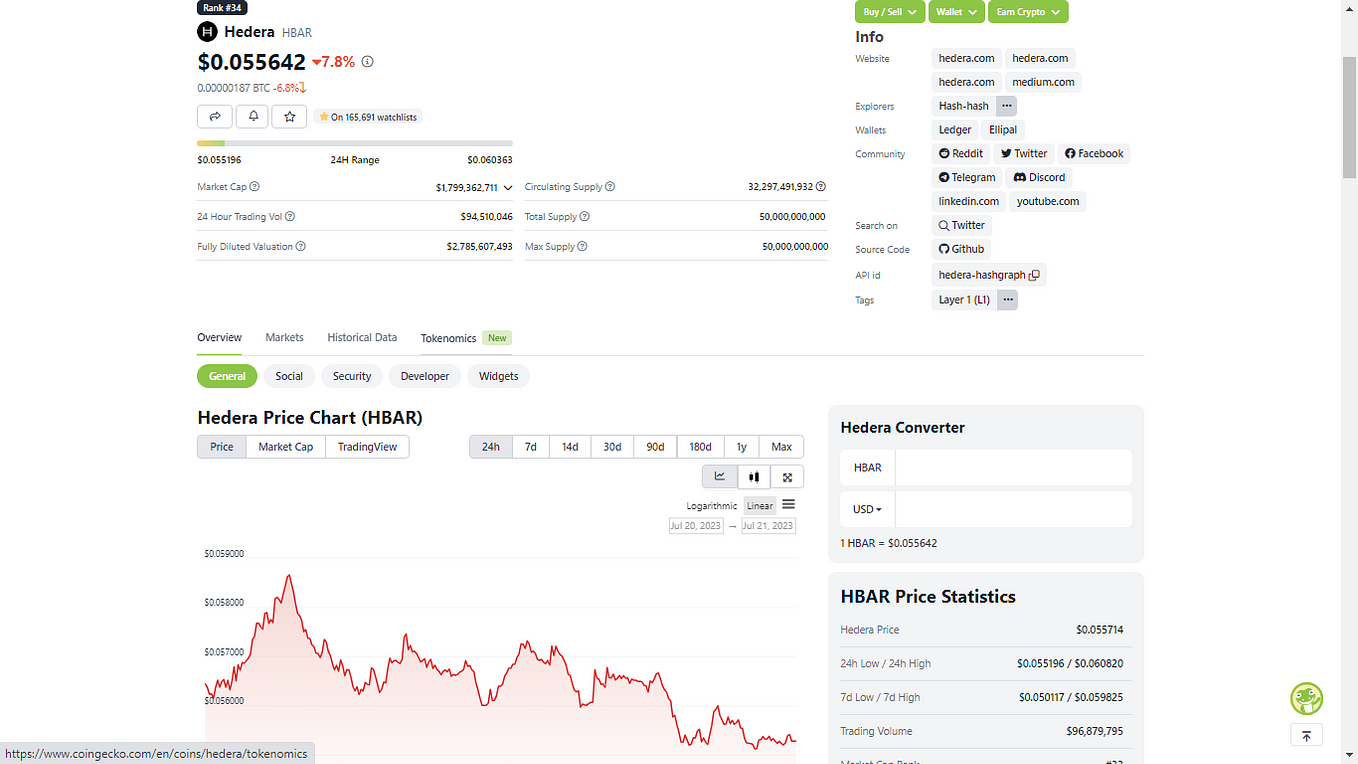Click the HBAR amount input field
This screenshot has width=1358, height=764.
click(1013, 467)
